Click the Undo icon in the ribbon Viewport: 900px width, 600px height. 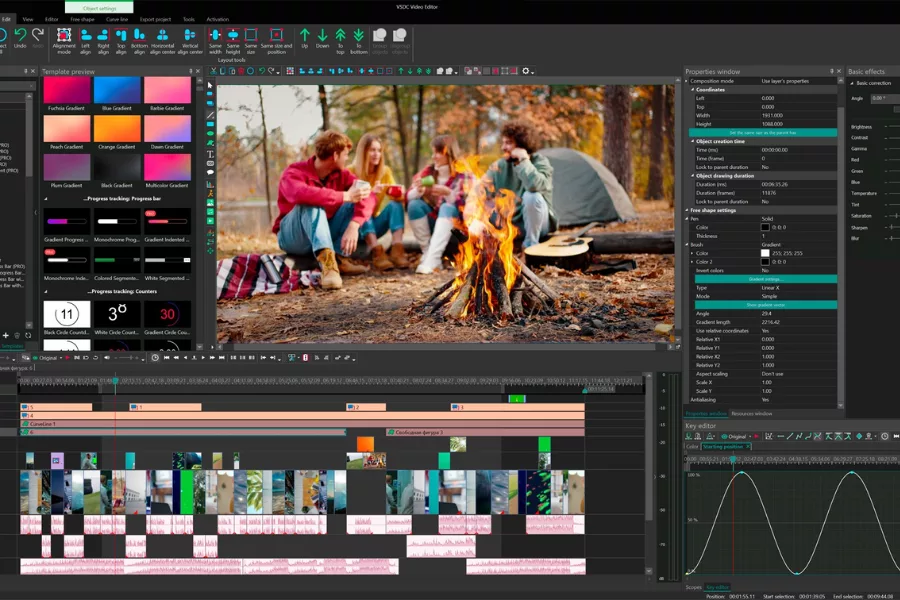pos(20,36)
